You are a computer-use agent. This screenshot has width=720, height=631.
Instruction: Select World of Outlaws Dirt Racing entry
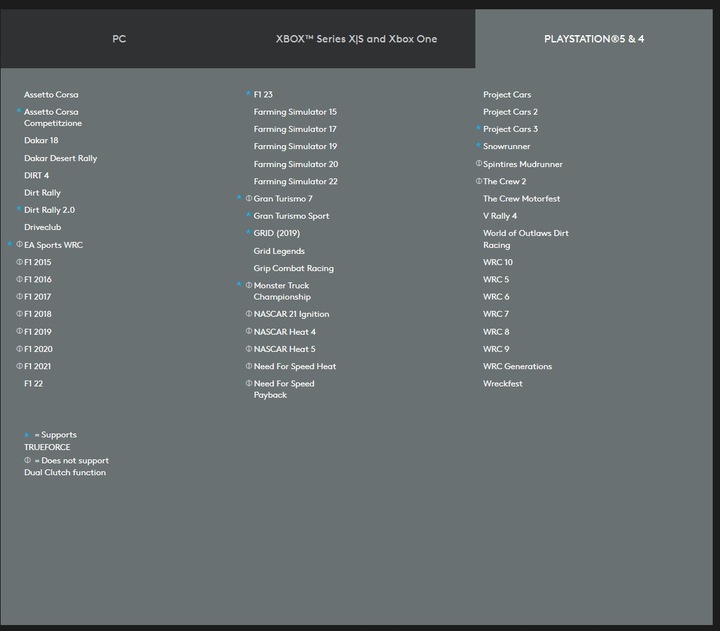click(525, 239)
